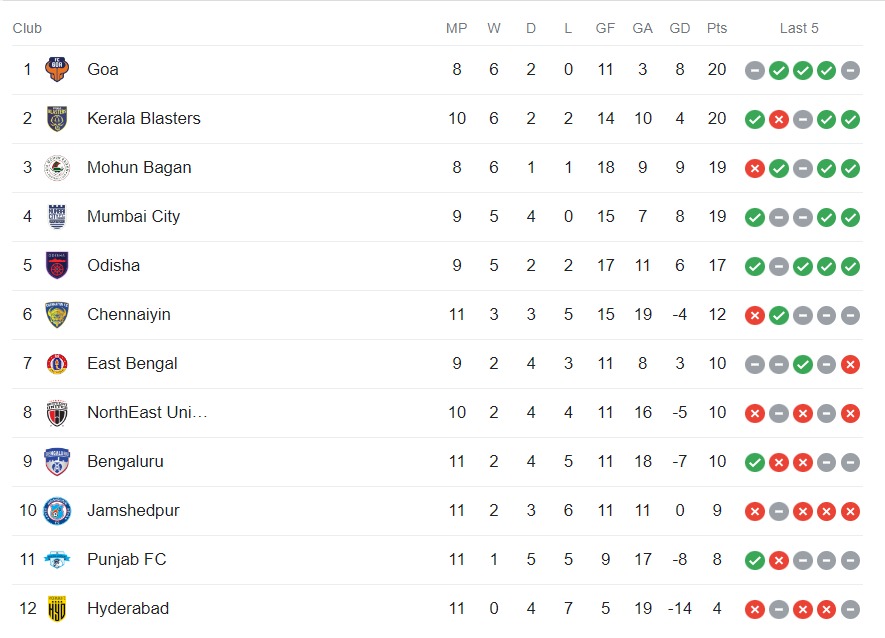The height and width of the screenshot is (638, 885).
Task: Click the Pts column header
Action: coord(717,28)
